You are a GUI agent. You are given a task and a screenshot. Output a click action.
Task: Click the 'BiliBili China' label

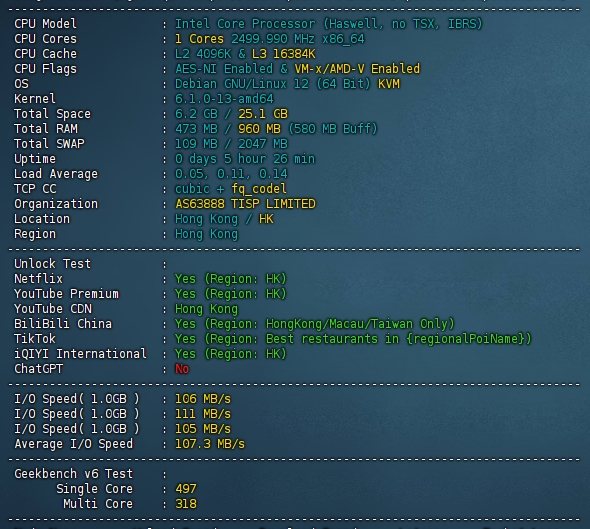point(63,324)
